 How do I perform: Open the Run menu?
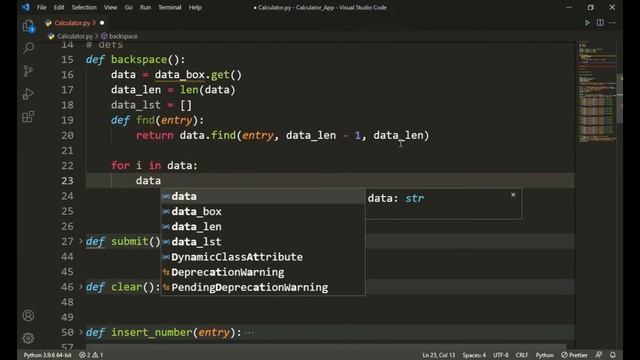click(x=145, y=7)
